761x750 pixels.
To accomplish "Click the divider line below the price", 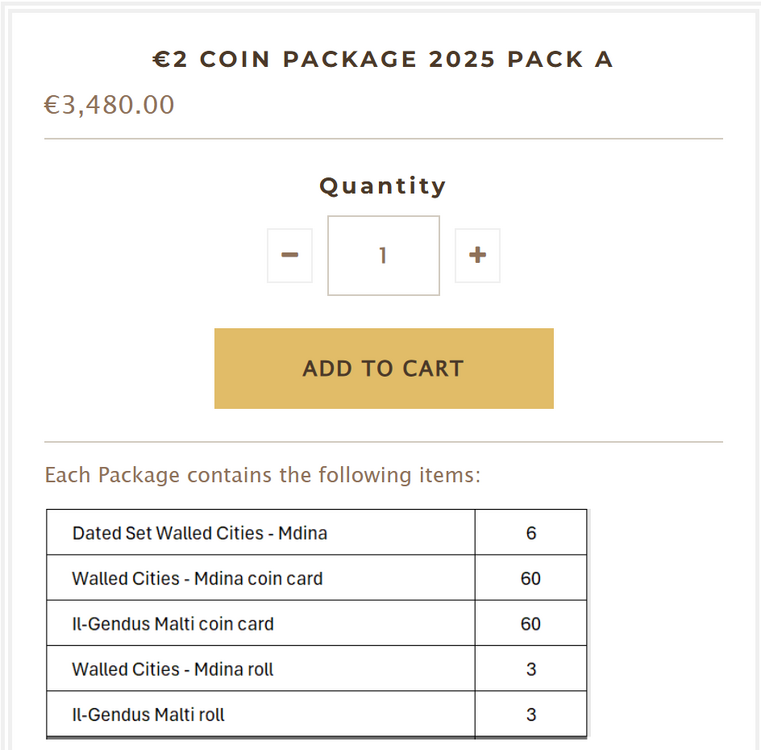I will pyautogui.click(x=383, y=139).
